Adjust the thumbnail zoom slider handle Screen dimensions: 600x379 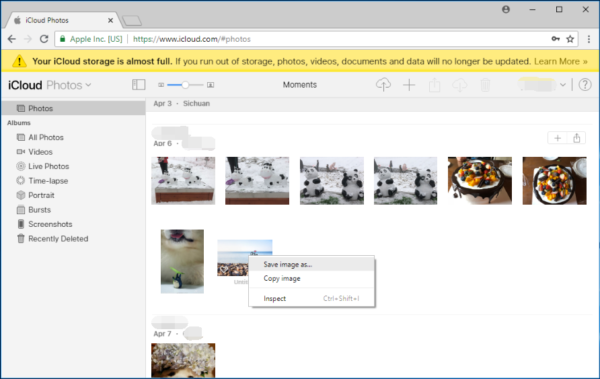coord(185,85)
